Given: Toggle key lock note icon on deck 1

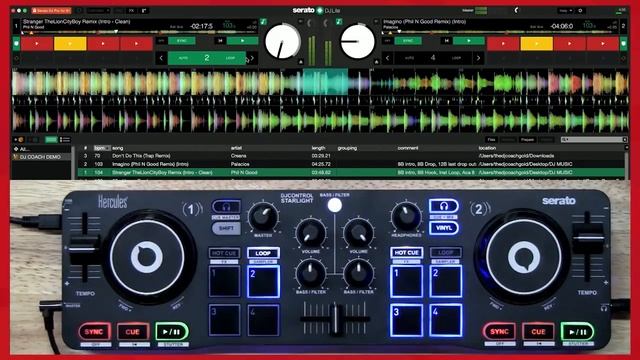Looking at the screenshot, I should (264, 22).
